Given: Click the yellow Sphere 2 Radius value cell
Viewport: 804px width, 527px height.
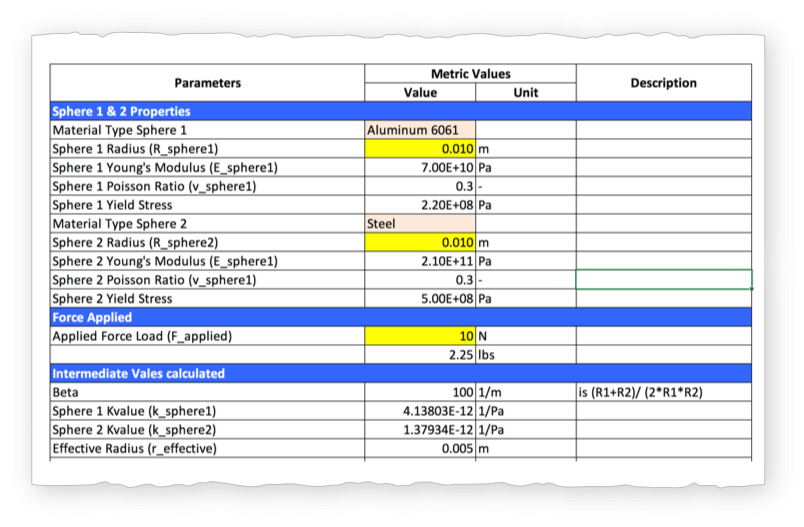Looking at the screenshot, I should coord(420,243).
